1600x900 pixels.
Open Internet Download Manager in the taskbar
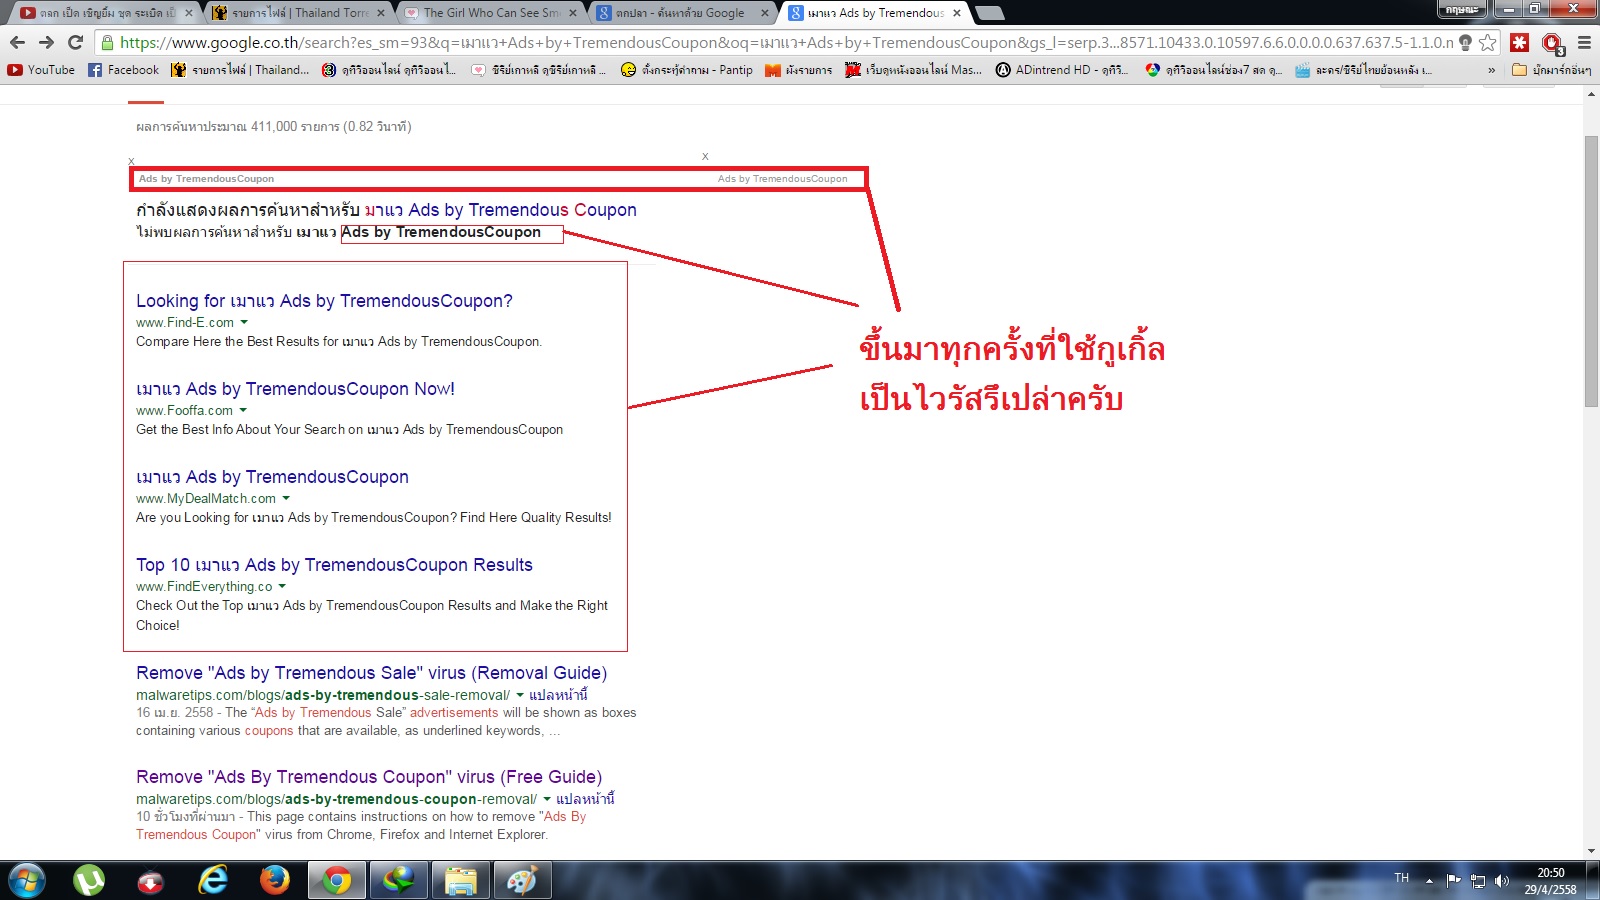[x=399, y=881]
